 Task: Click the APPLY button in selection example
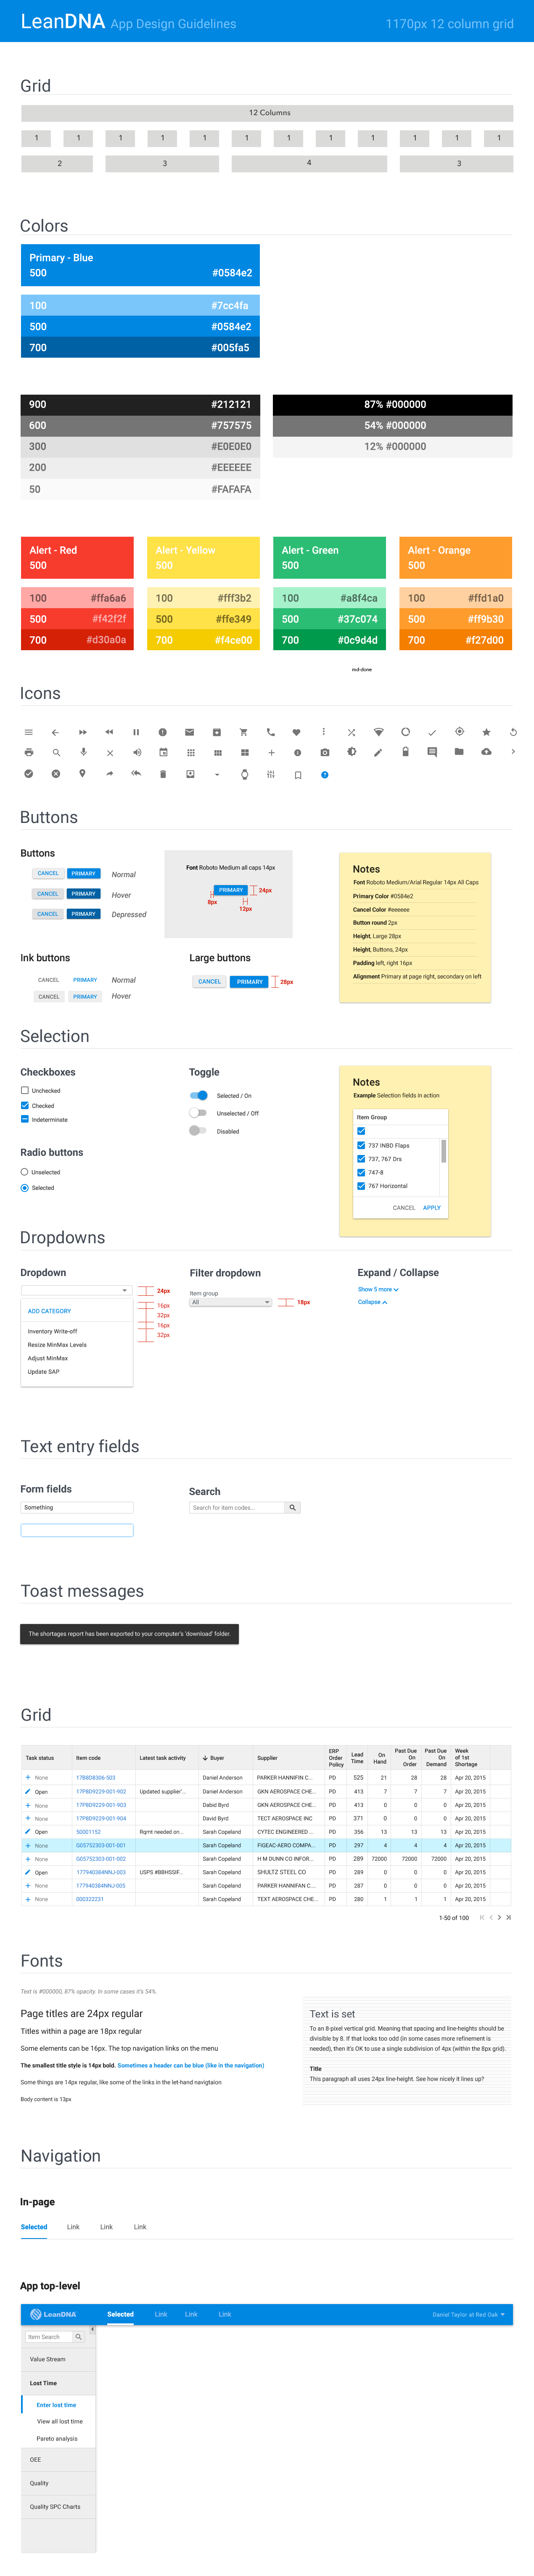coord(432,1207)
